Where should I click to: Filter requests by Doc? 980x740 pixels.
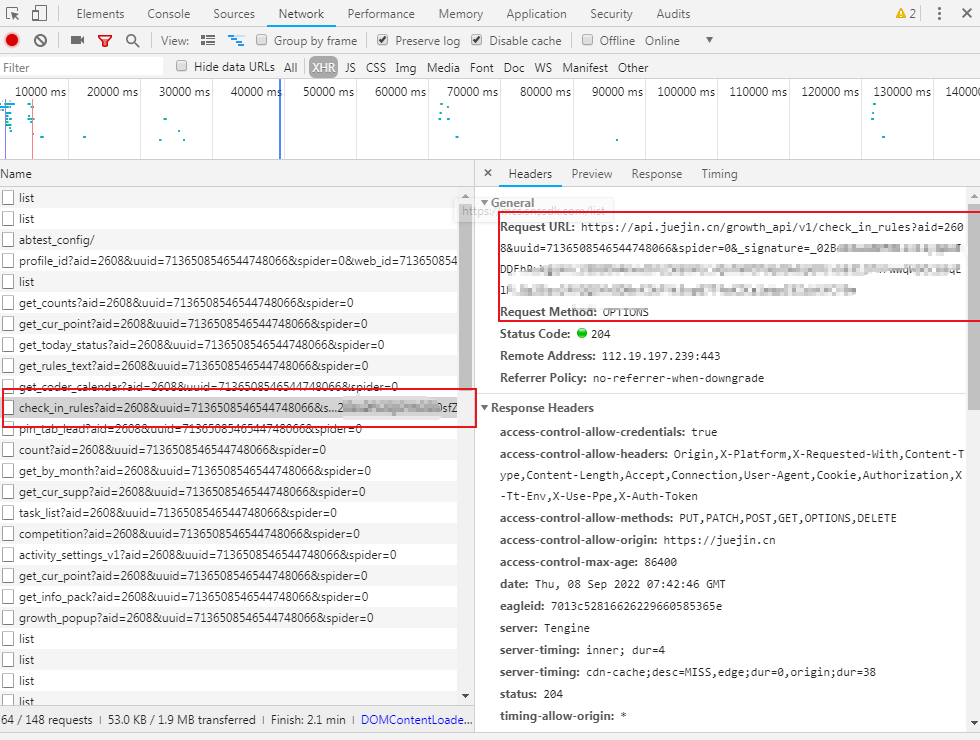tap(514, 68)
